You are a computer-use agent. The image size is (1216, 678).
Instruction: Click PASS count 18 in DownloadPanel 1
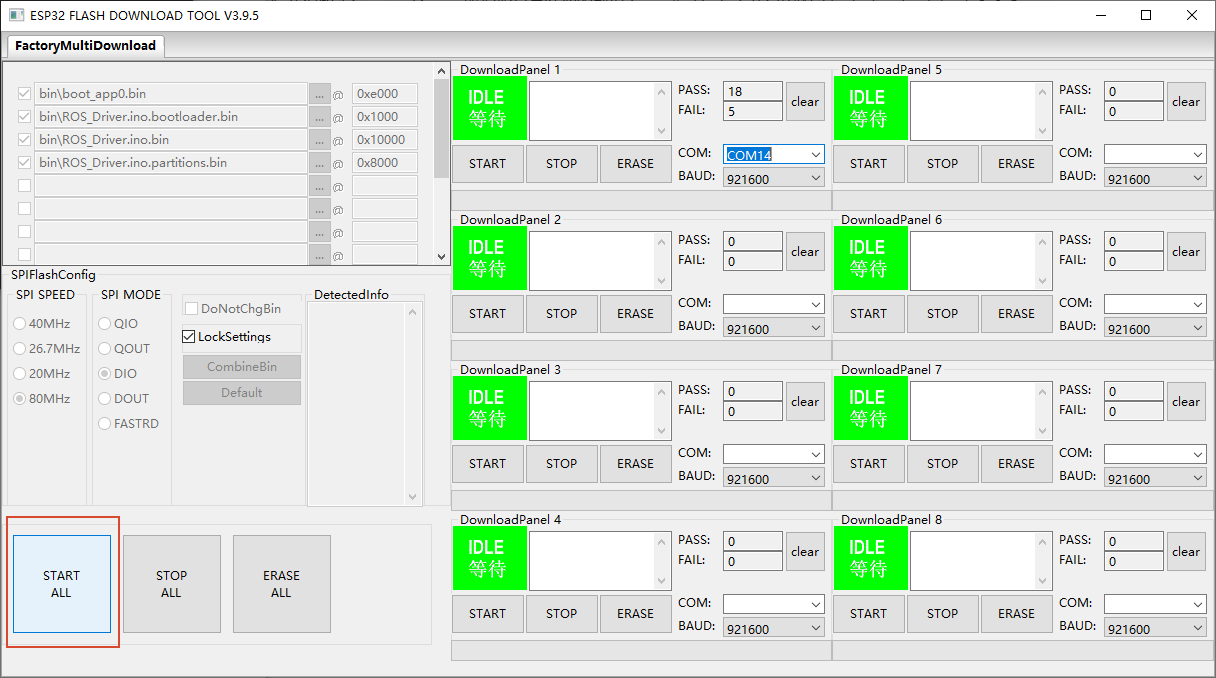(753, 91)
